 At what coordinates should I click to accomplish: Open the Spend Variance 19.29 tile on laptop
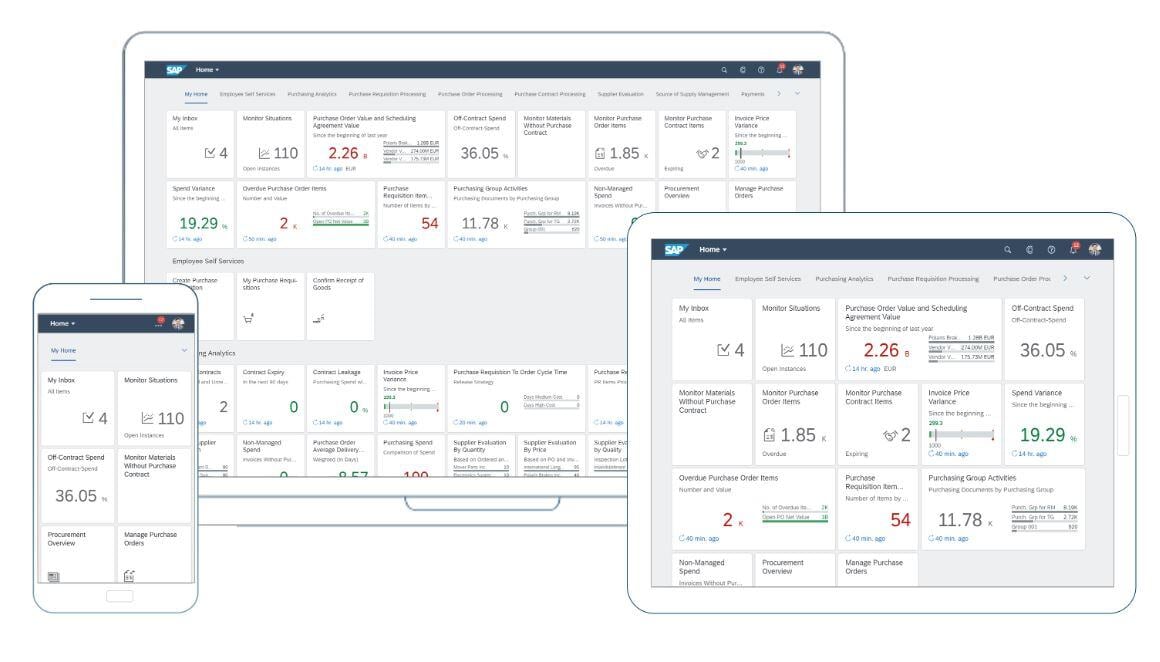(x=200, y=215)
